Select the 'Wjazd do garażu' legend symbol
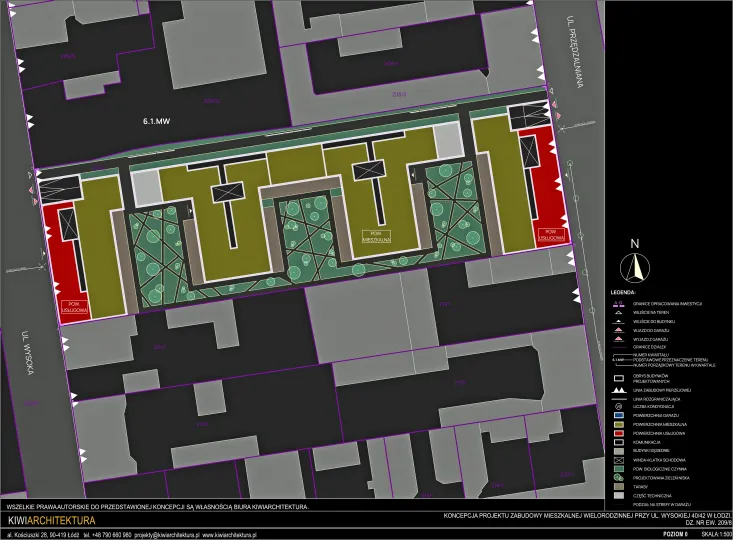This screenshot has height=540, width=733. click(x=618, y=331)
